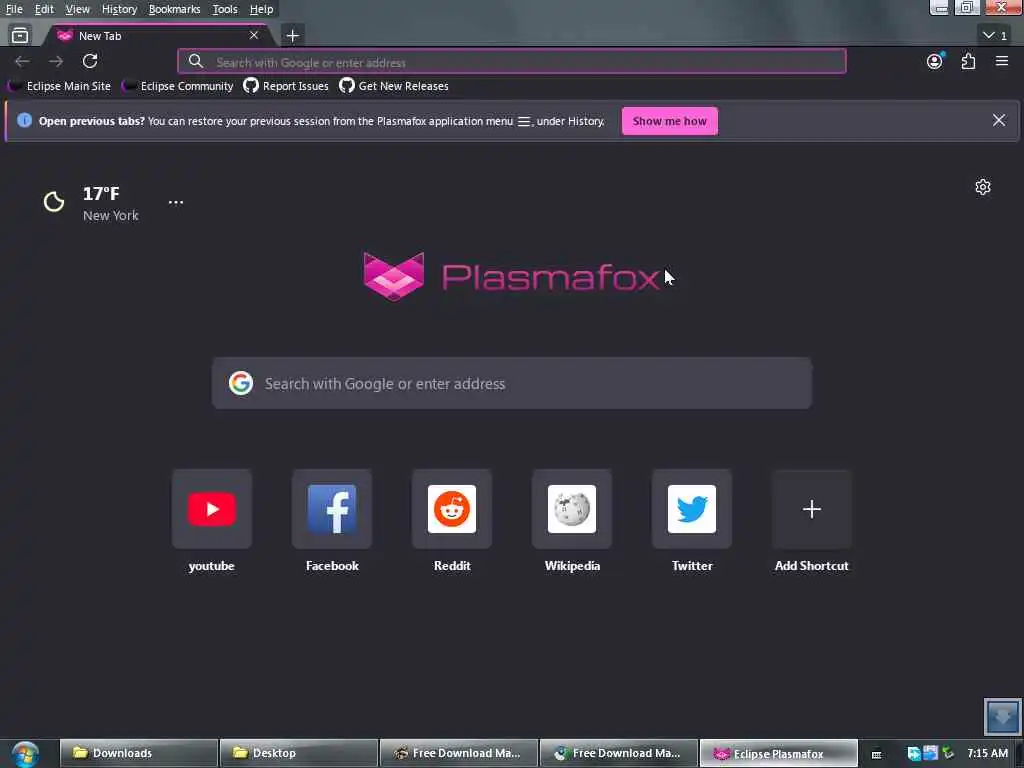Open Report Issues bookmark
1024x768 pixels.
[x=286, y=86]
